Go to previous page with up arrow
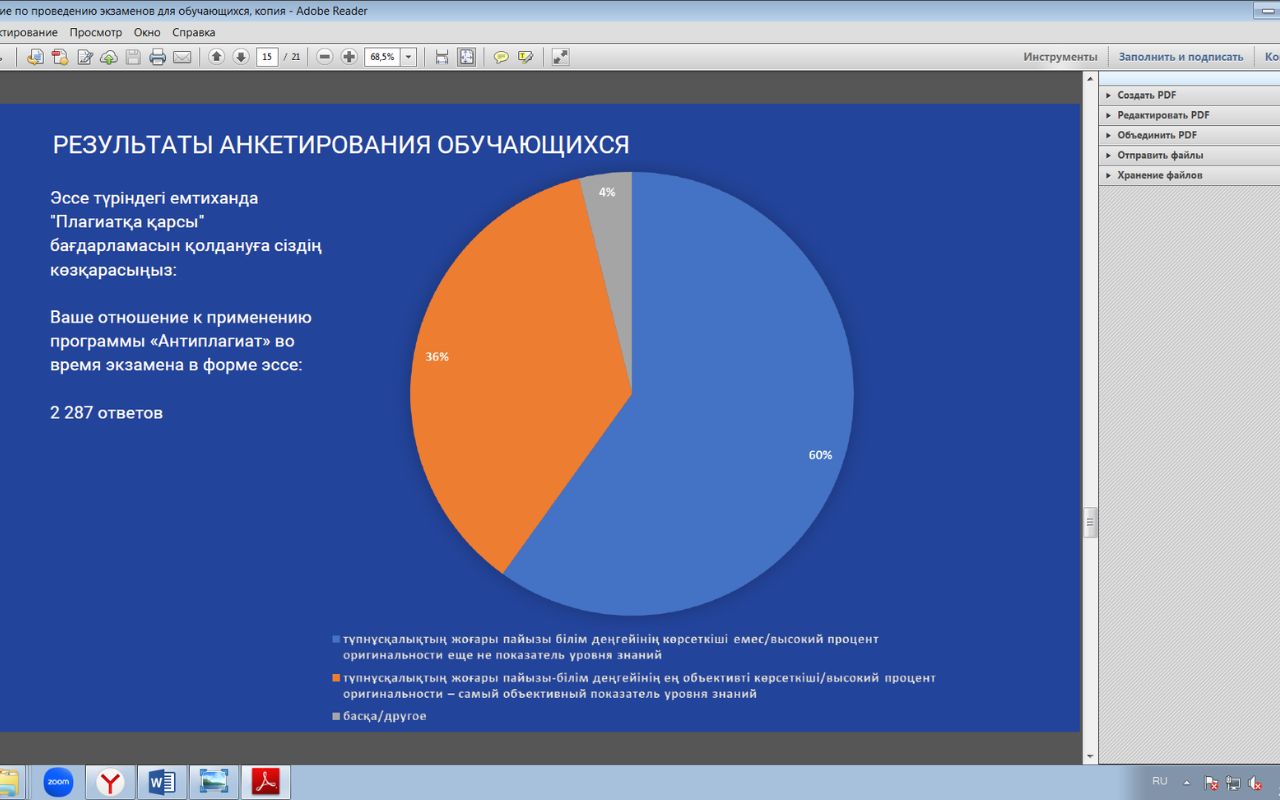This screenshot has height=800, width=1280. tap(216, 57)
